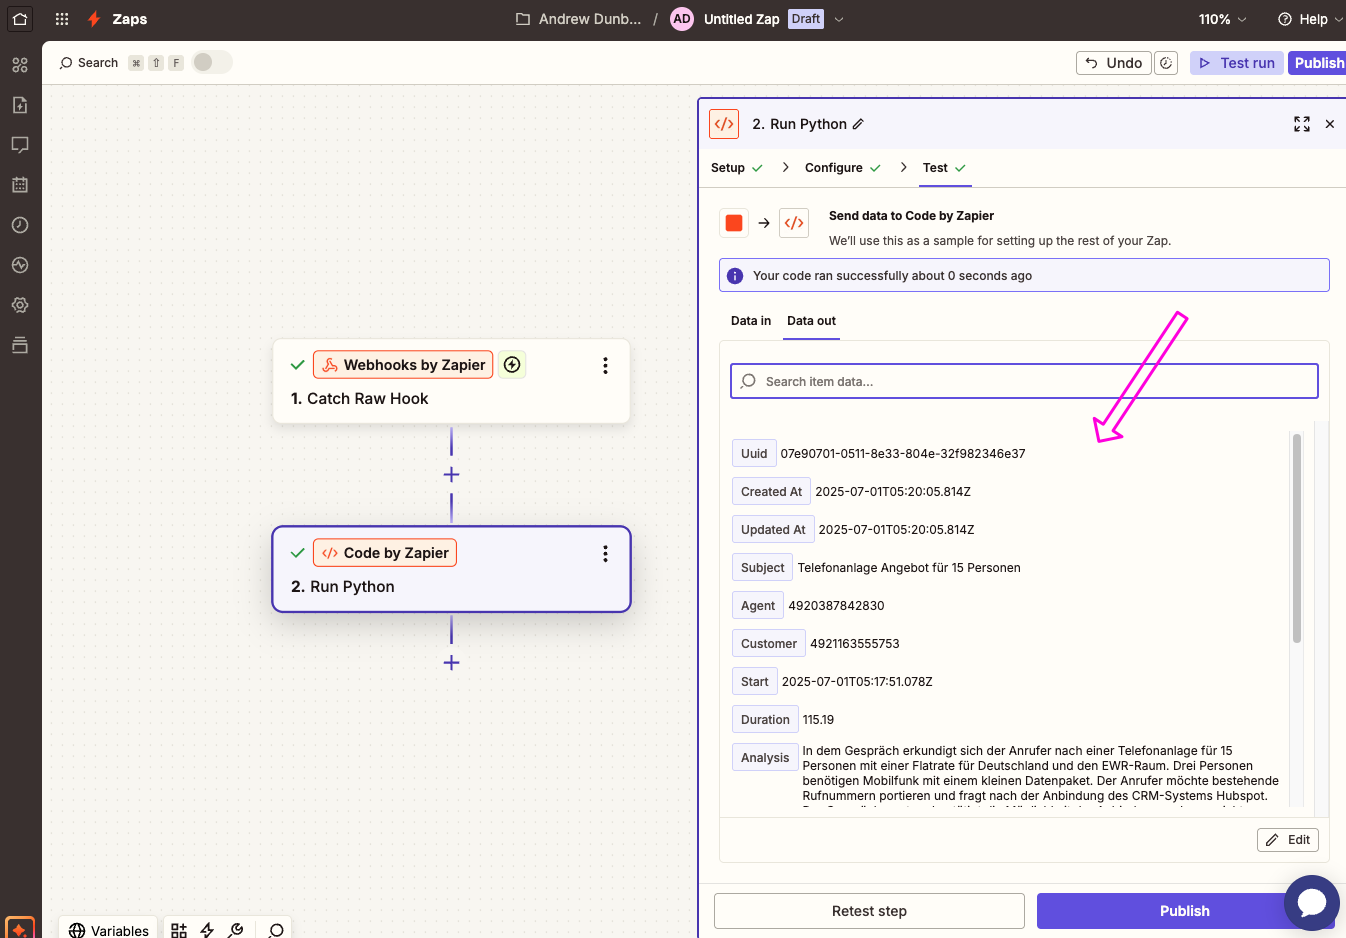Open the Help dropdown menu
Viewport: 1346px width, 938px height.
pyautogui.click(x=1310, y=19)
